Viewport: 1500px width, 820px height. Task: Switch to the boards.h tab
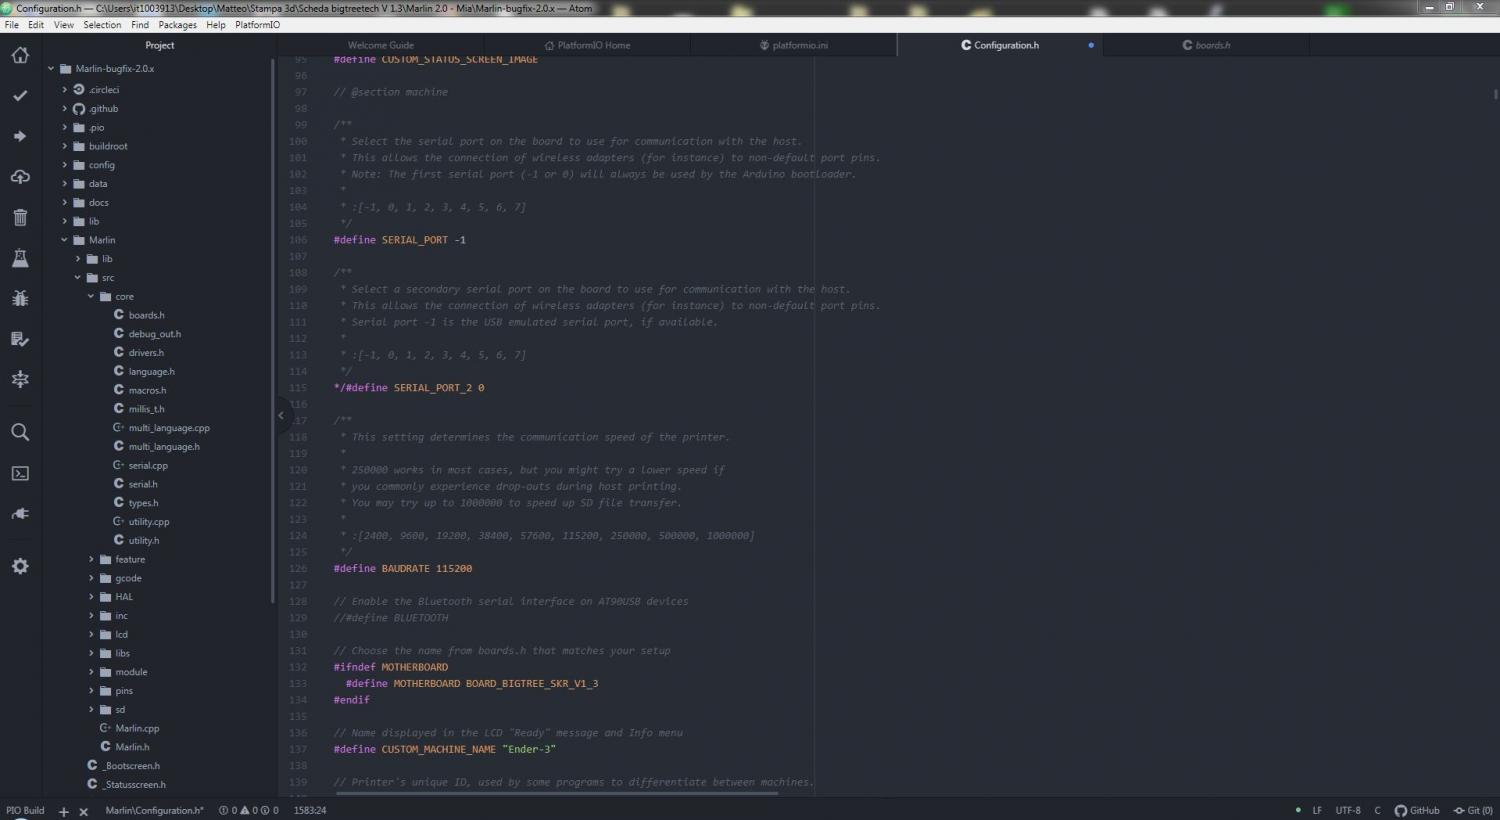[1206, 45]
